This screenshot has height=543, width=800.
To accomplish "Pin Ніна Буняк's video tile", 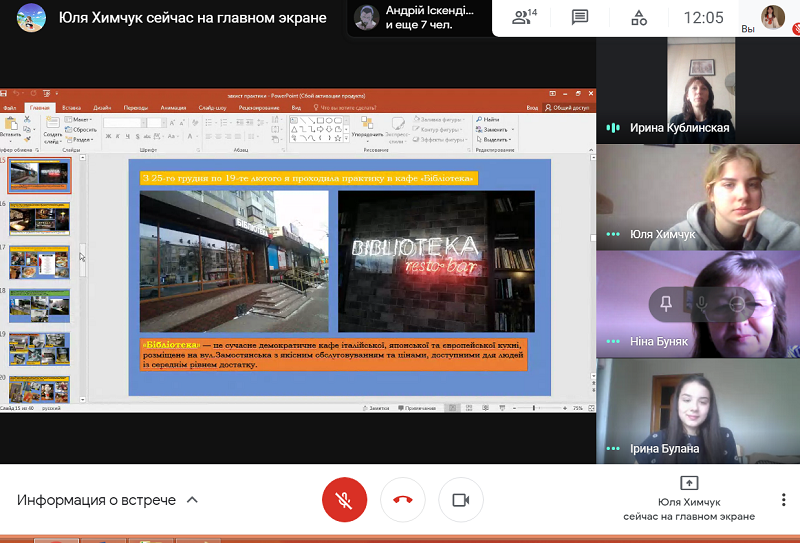I will click(x=666, y=304).
